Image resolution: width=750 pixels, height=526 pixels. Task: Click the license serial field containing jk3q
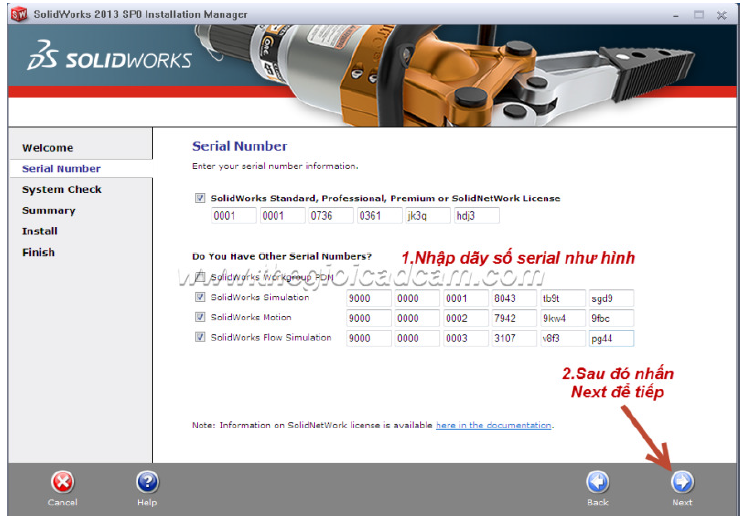point(428,216)
